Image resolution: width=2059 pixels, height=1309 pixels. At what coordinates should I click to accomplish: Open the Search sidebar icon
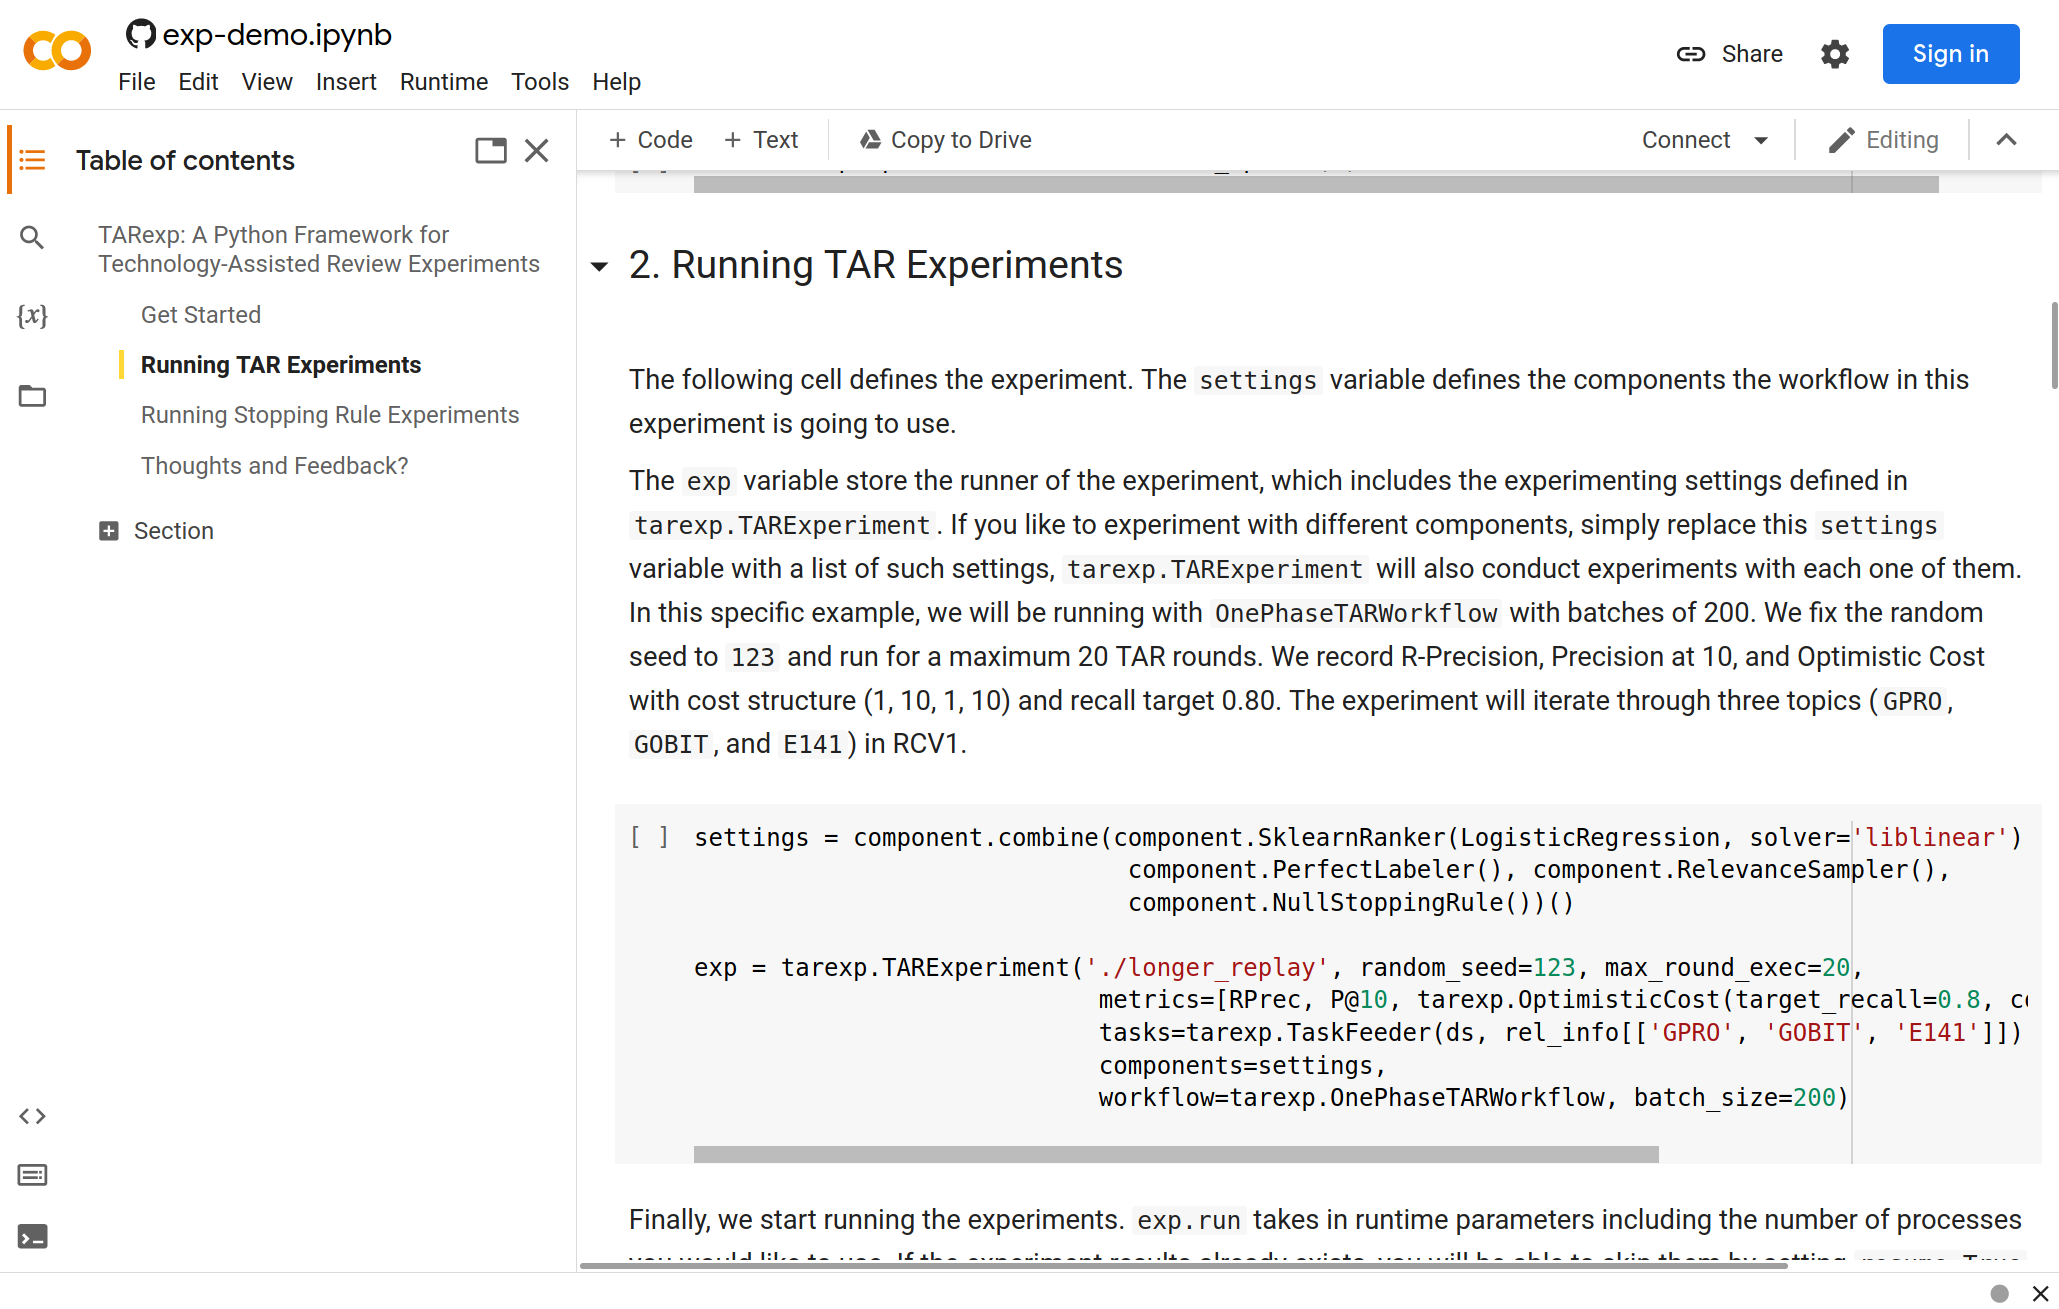32,237
